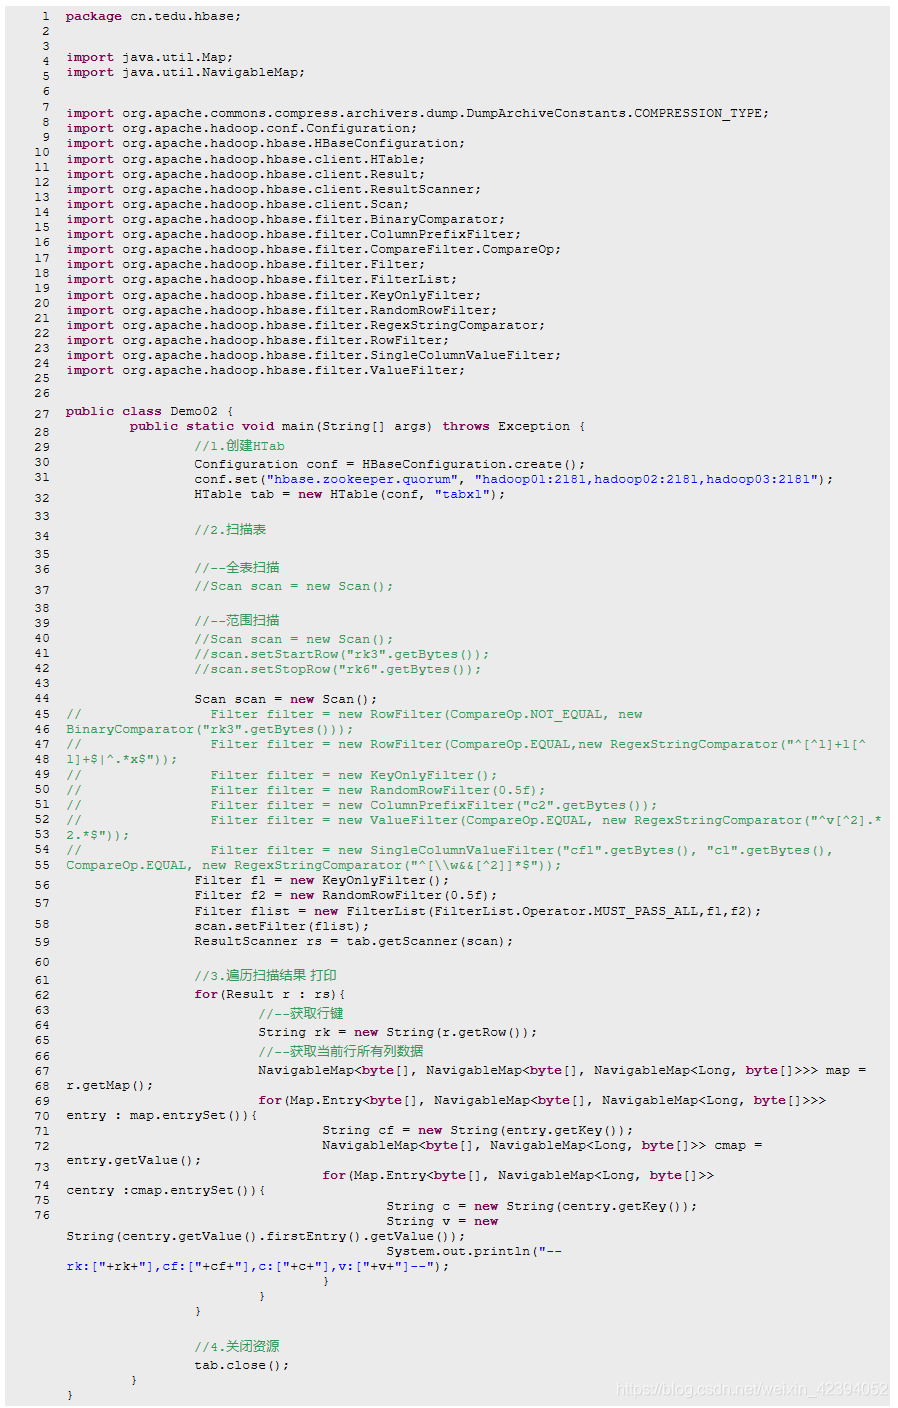Click the filter.KeyOnlyFilter import line
898x1408 pixels.
coord(274,295)
